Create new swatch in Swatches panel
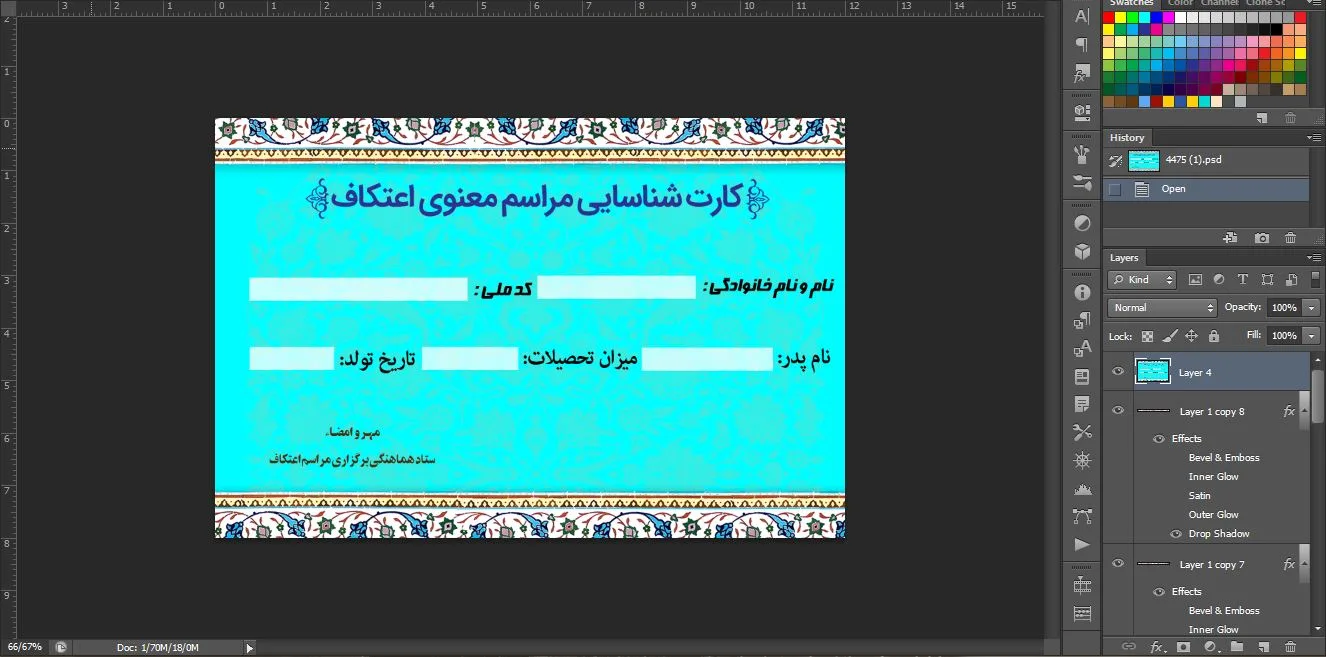 [x=1262, y=118]
